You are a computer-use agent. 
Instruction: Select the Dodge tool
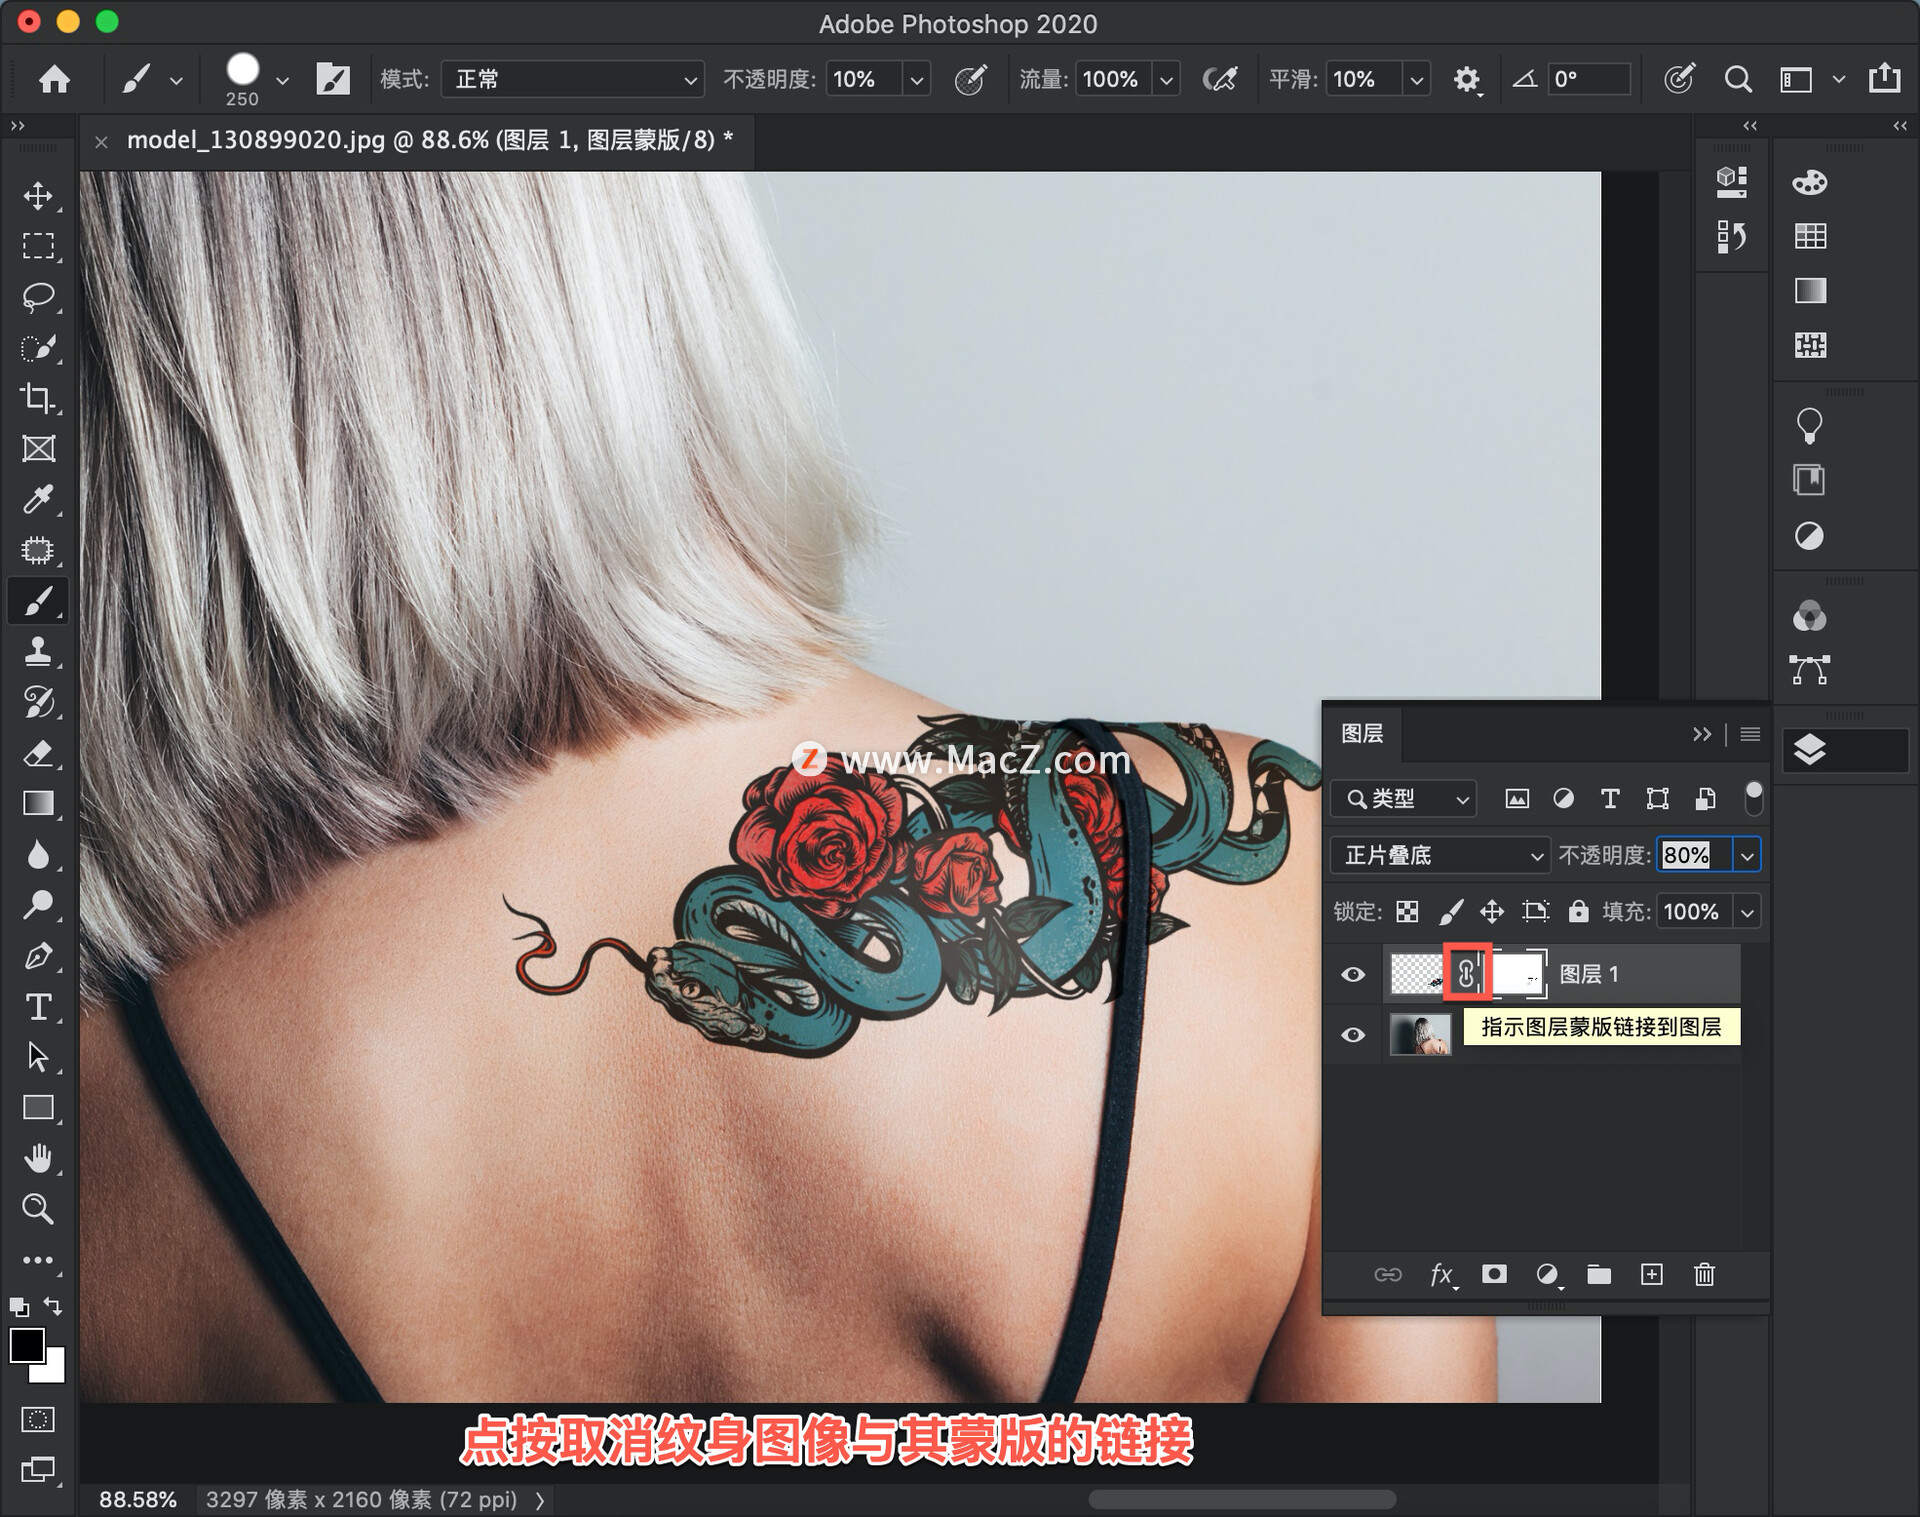38,905
